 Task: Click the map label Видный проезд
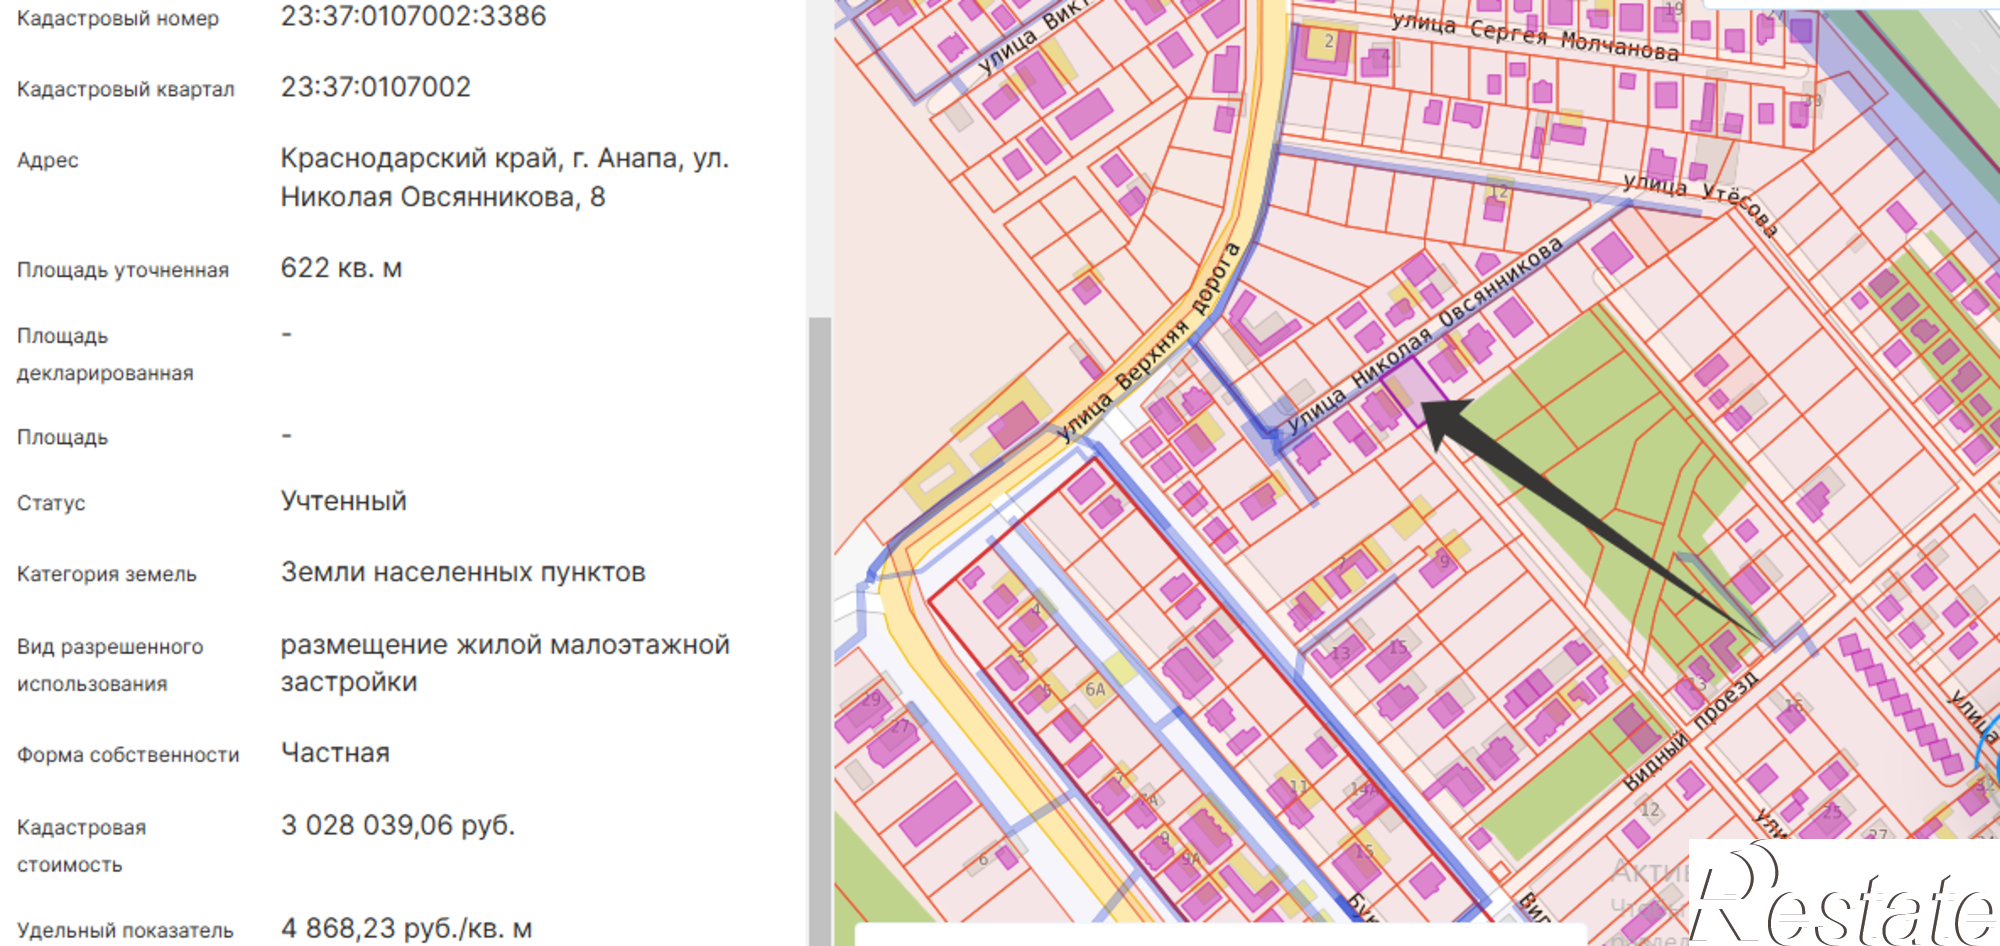click(1692, 731)
